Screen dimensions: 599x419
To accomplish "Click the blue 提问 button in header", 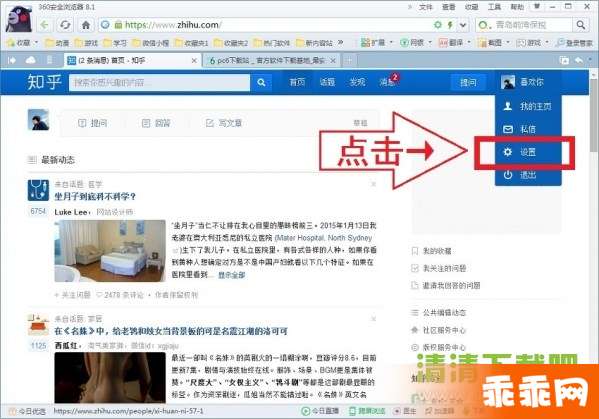I will pos(468,82).
